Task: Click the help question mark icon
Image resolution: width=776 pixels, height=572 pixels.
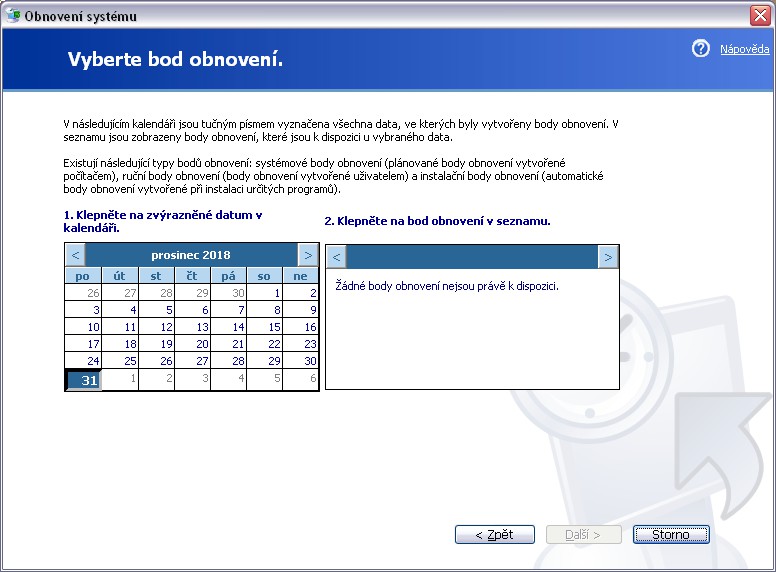Action: coord(700,48)
